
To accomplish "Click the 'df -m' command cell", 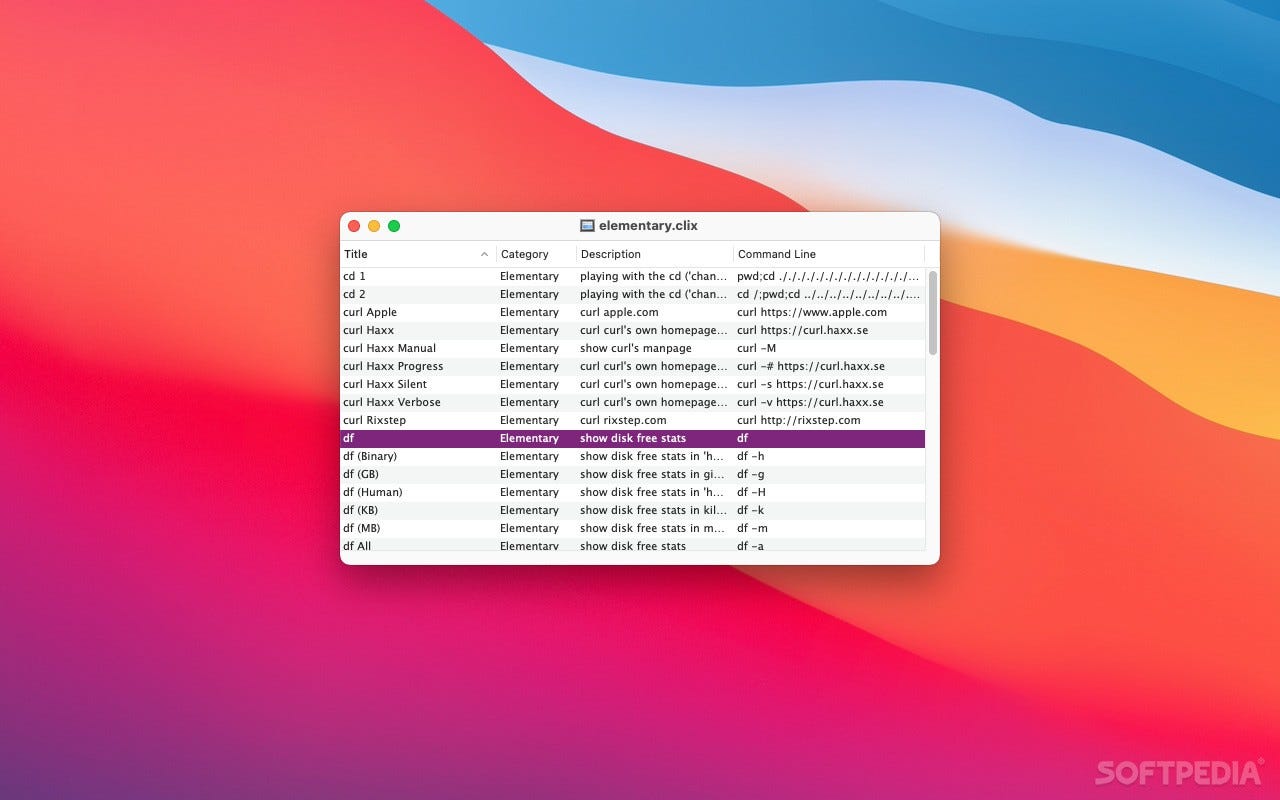I will [752, 528].
